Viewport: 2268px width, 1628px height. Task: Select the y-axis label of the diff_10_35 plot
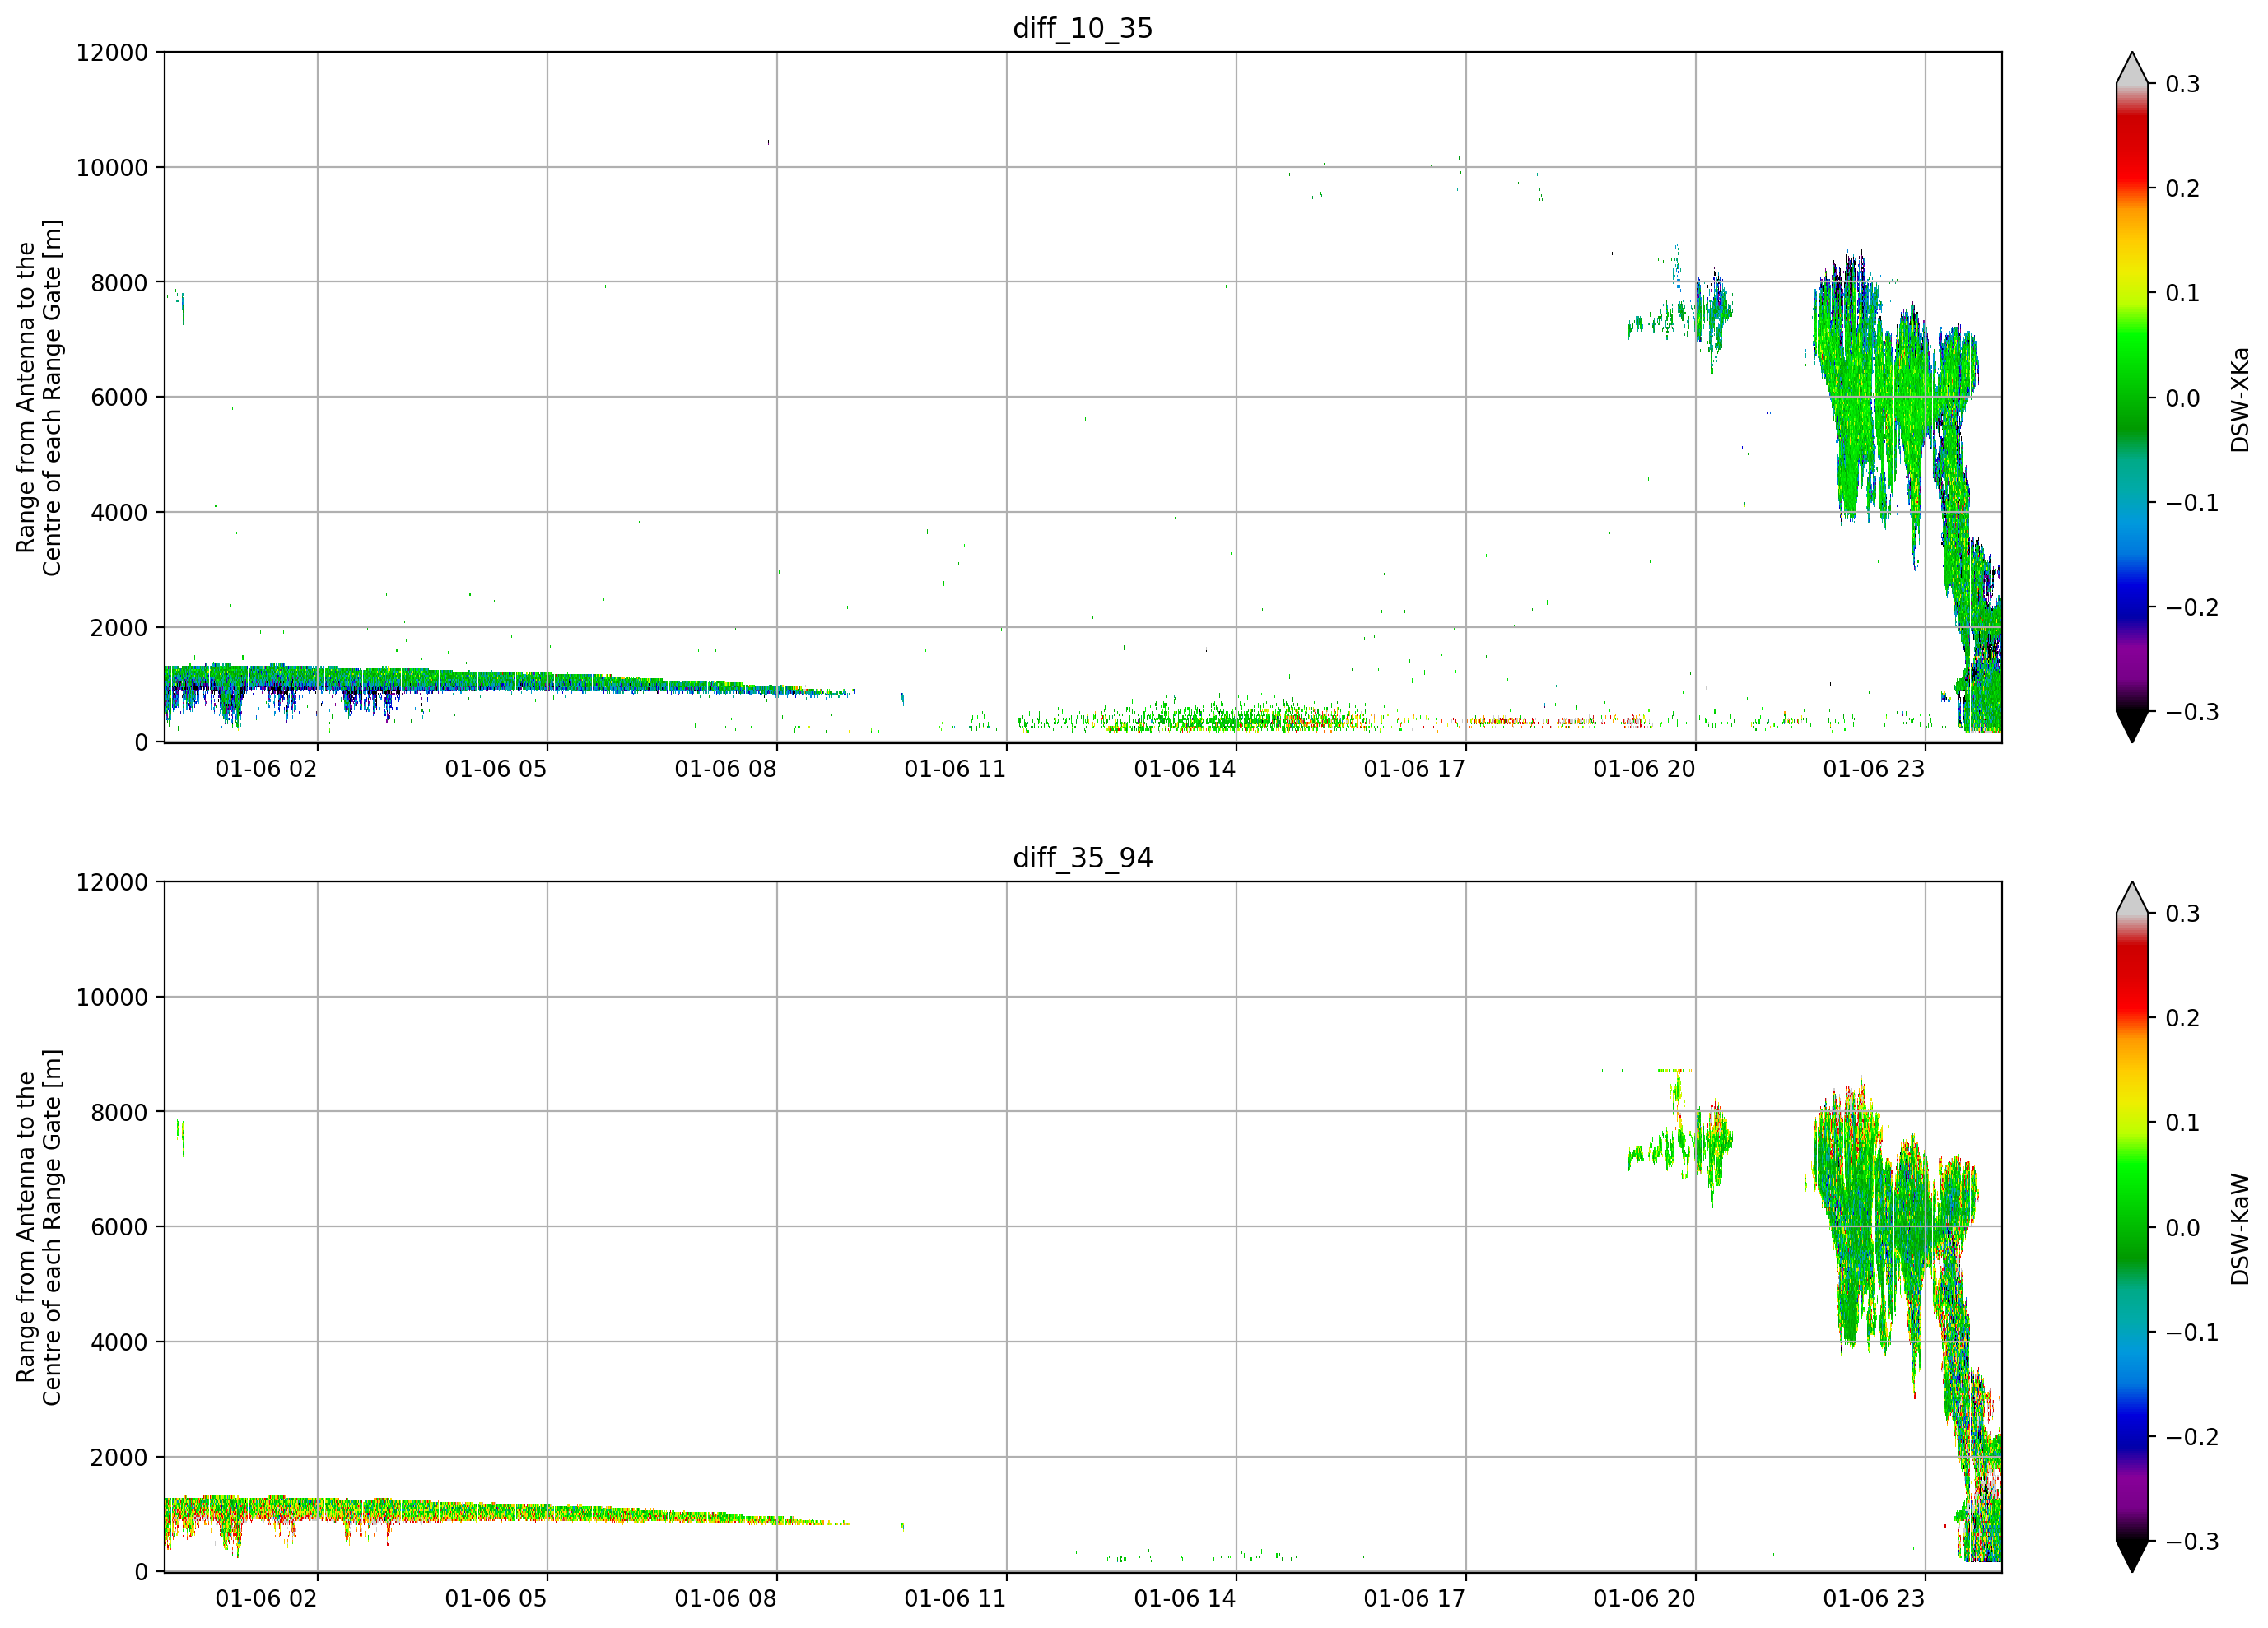tap(39, 398)
